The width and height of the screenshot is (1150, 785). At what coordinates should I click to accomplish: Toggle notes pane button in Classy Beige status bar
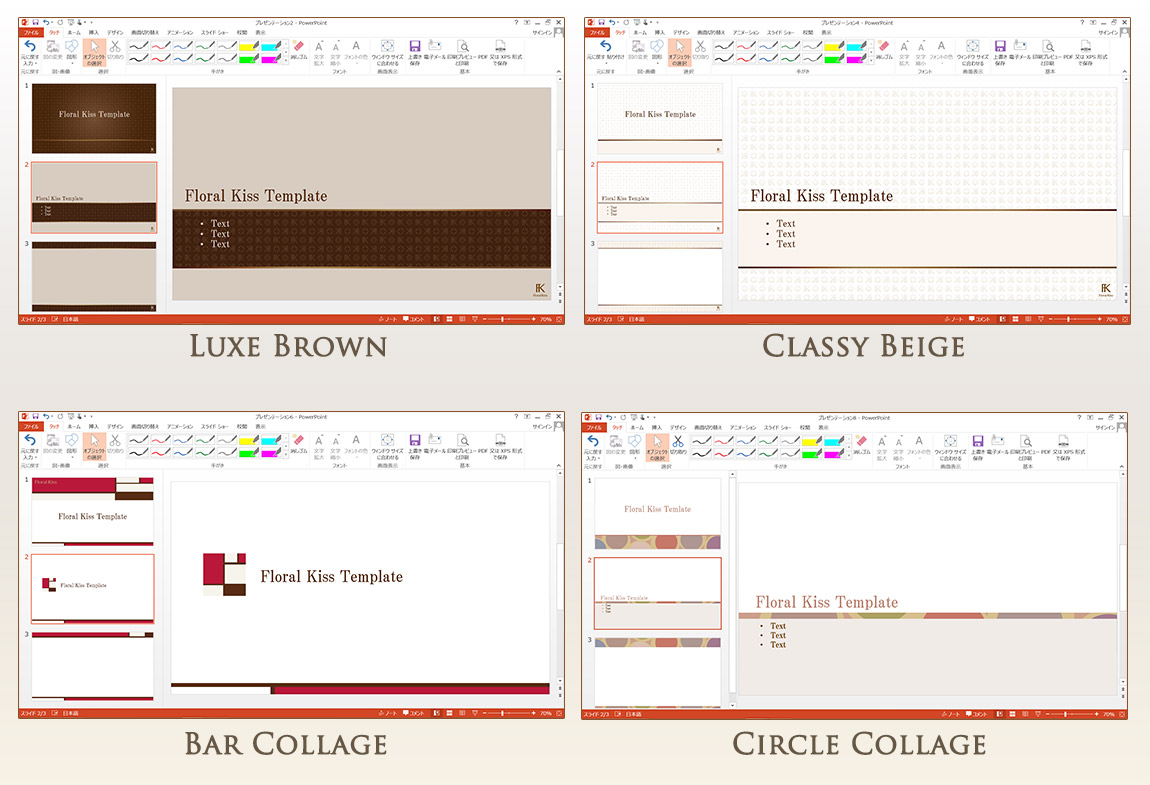(957, 319)
